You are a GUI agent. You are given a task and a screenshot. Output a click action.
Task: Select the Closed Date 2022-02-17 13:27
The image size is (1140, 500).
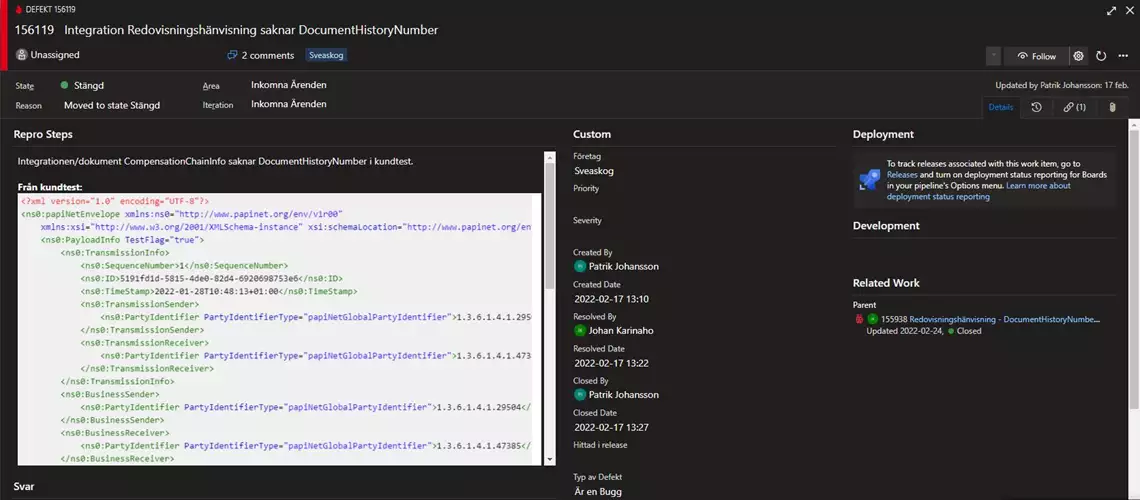tap(611, 427)
